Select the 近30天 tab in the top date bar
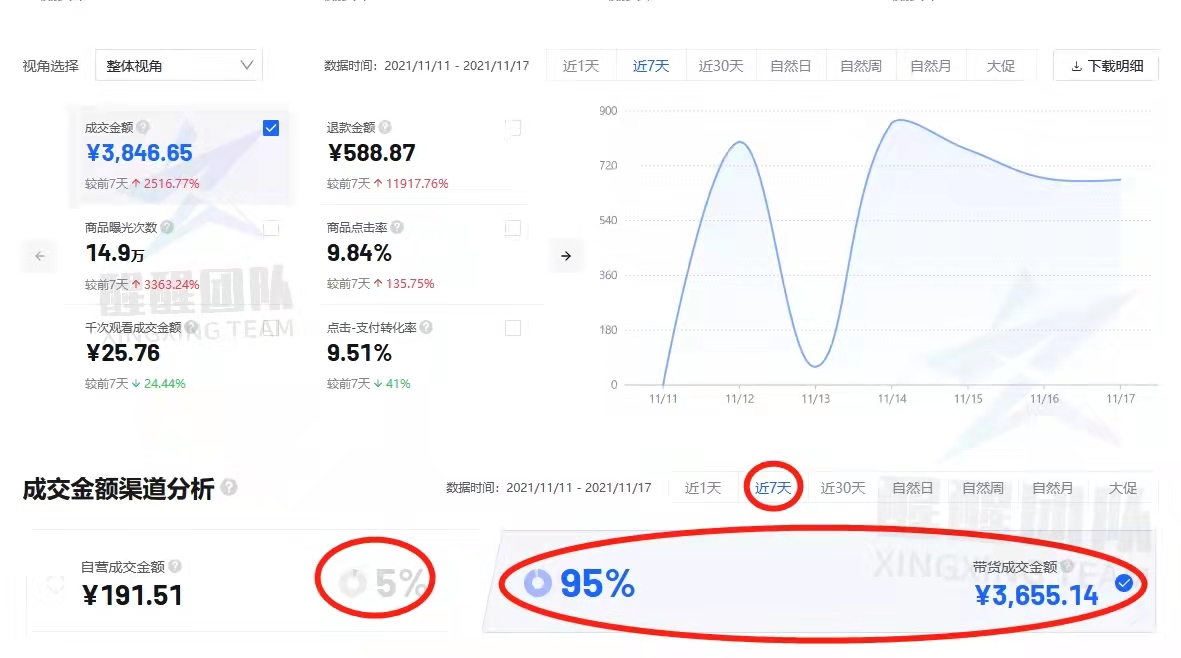This screenshot has width=1181, height=658. click(721, 65)
